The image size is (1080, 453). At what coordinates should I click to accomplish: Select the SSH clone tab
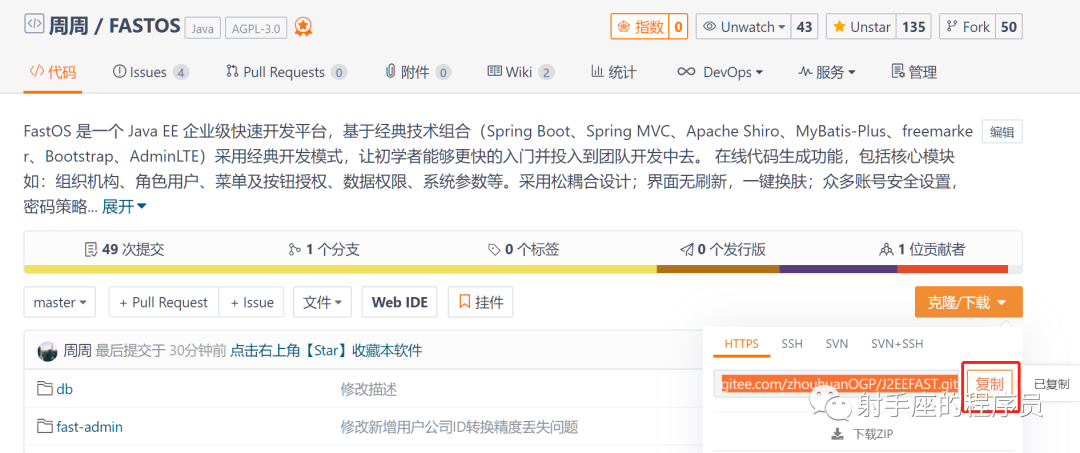(792, 344)
